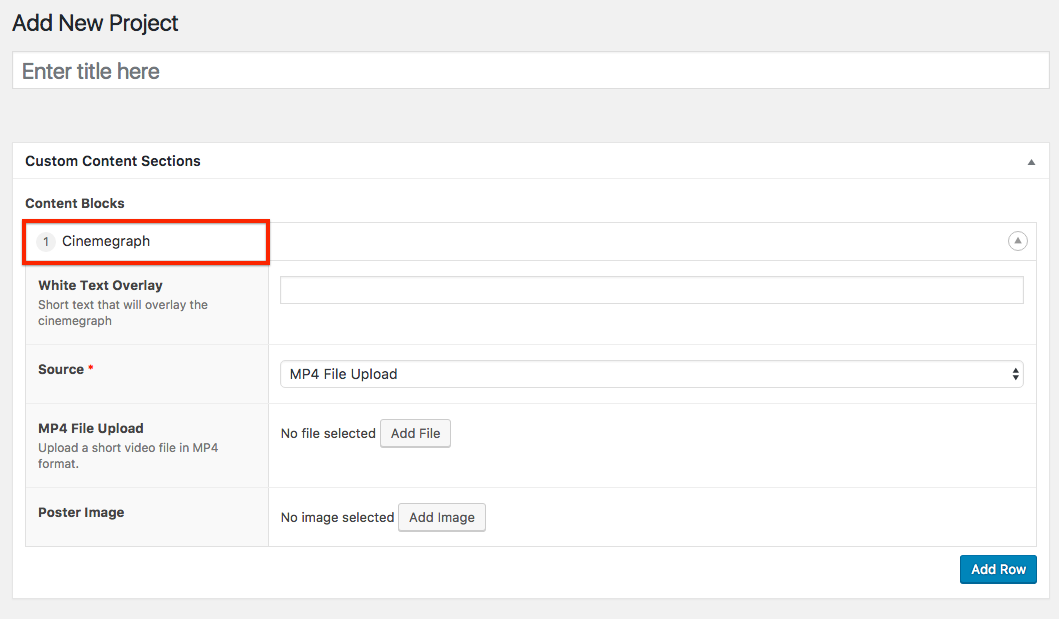Screen dimensions: 1059x619
Task: Click the No image selected text
Action: coord(337,517)
